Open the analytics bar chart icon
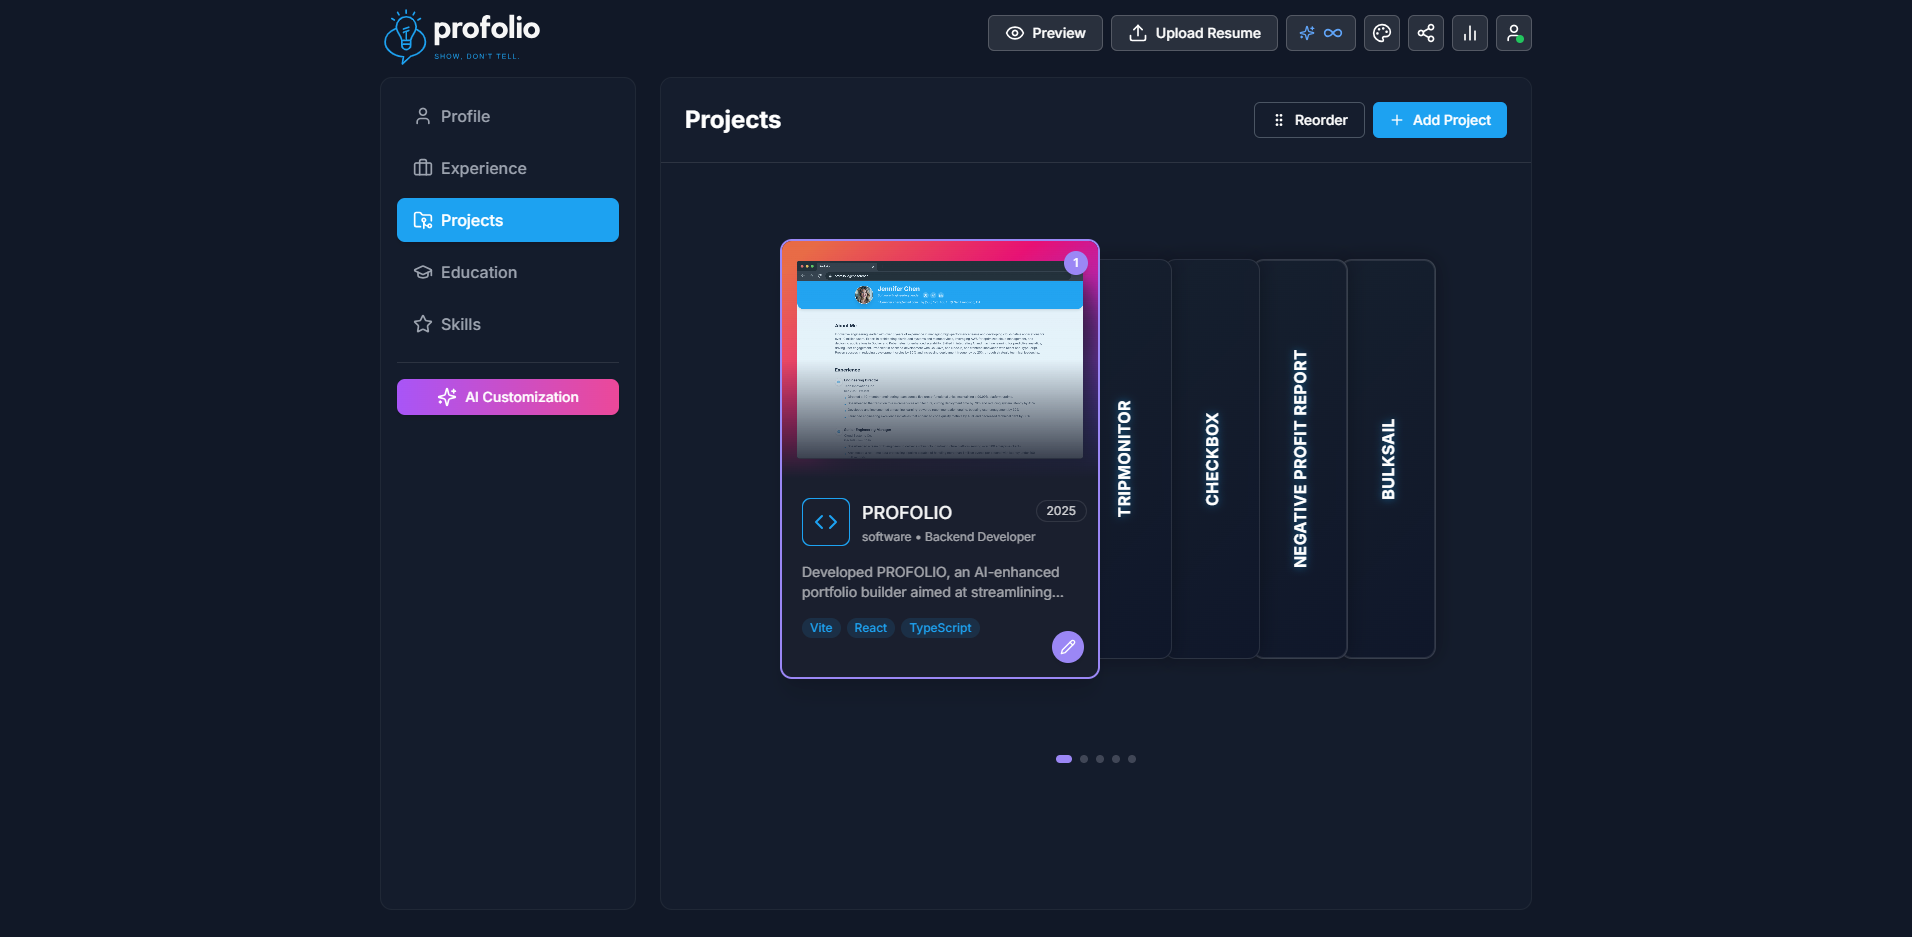 1469,33
